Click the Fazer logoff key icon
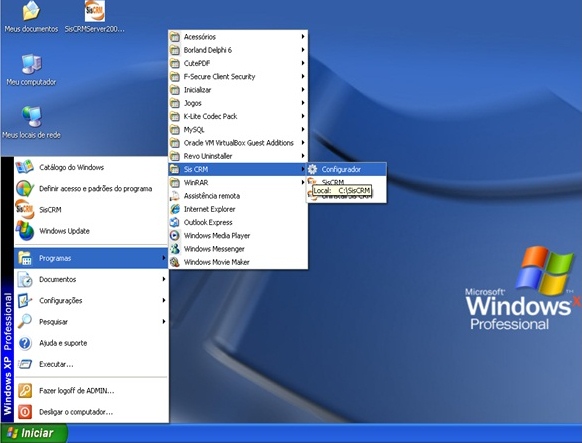The image size is (582, 443). click(24, 391)
